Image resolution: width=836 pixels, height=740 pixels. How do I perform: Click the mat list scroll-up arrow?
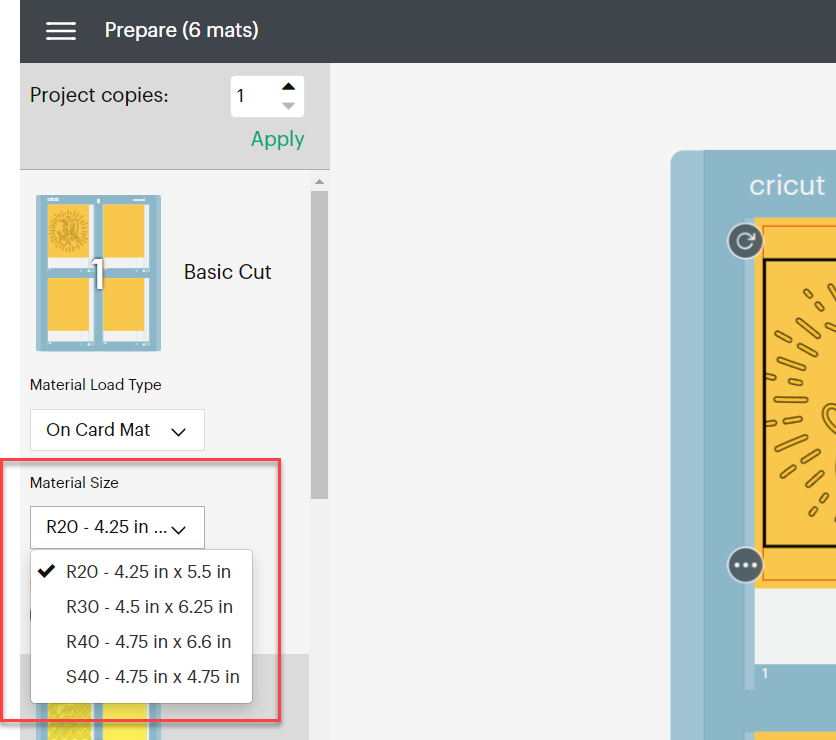(319, 182)
